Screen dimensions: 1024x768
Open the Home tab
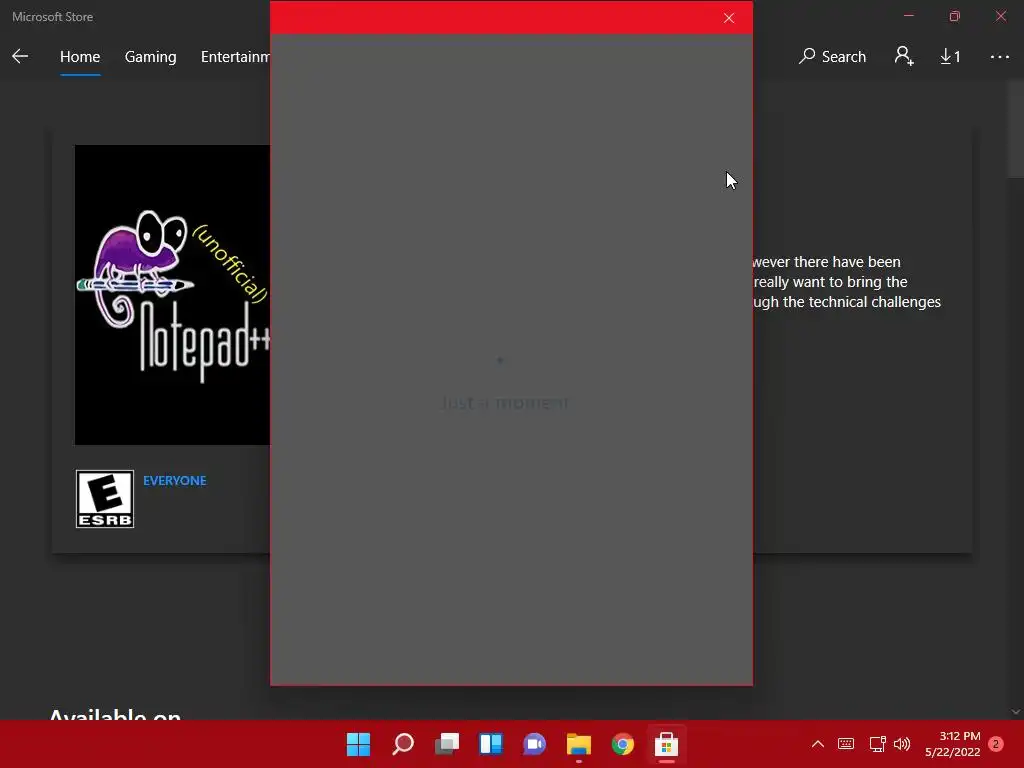click(x=80, y=57)
